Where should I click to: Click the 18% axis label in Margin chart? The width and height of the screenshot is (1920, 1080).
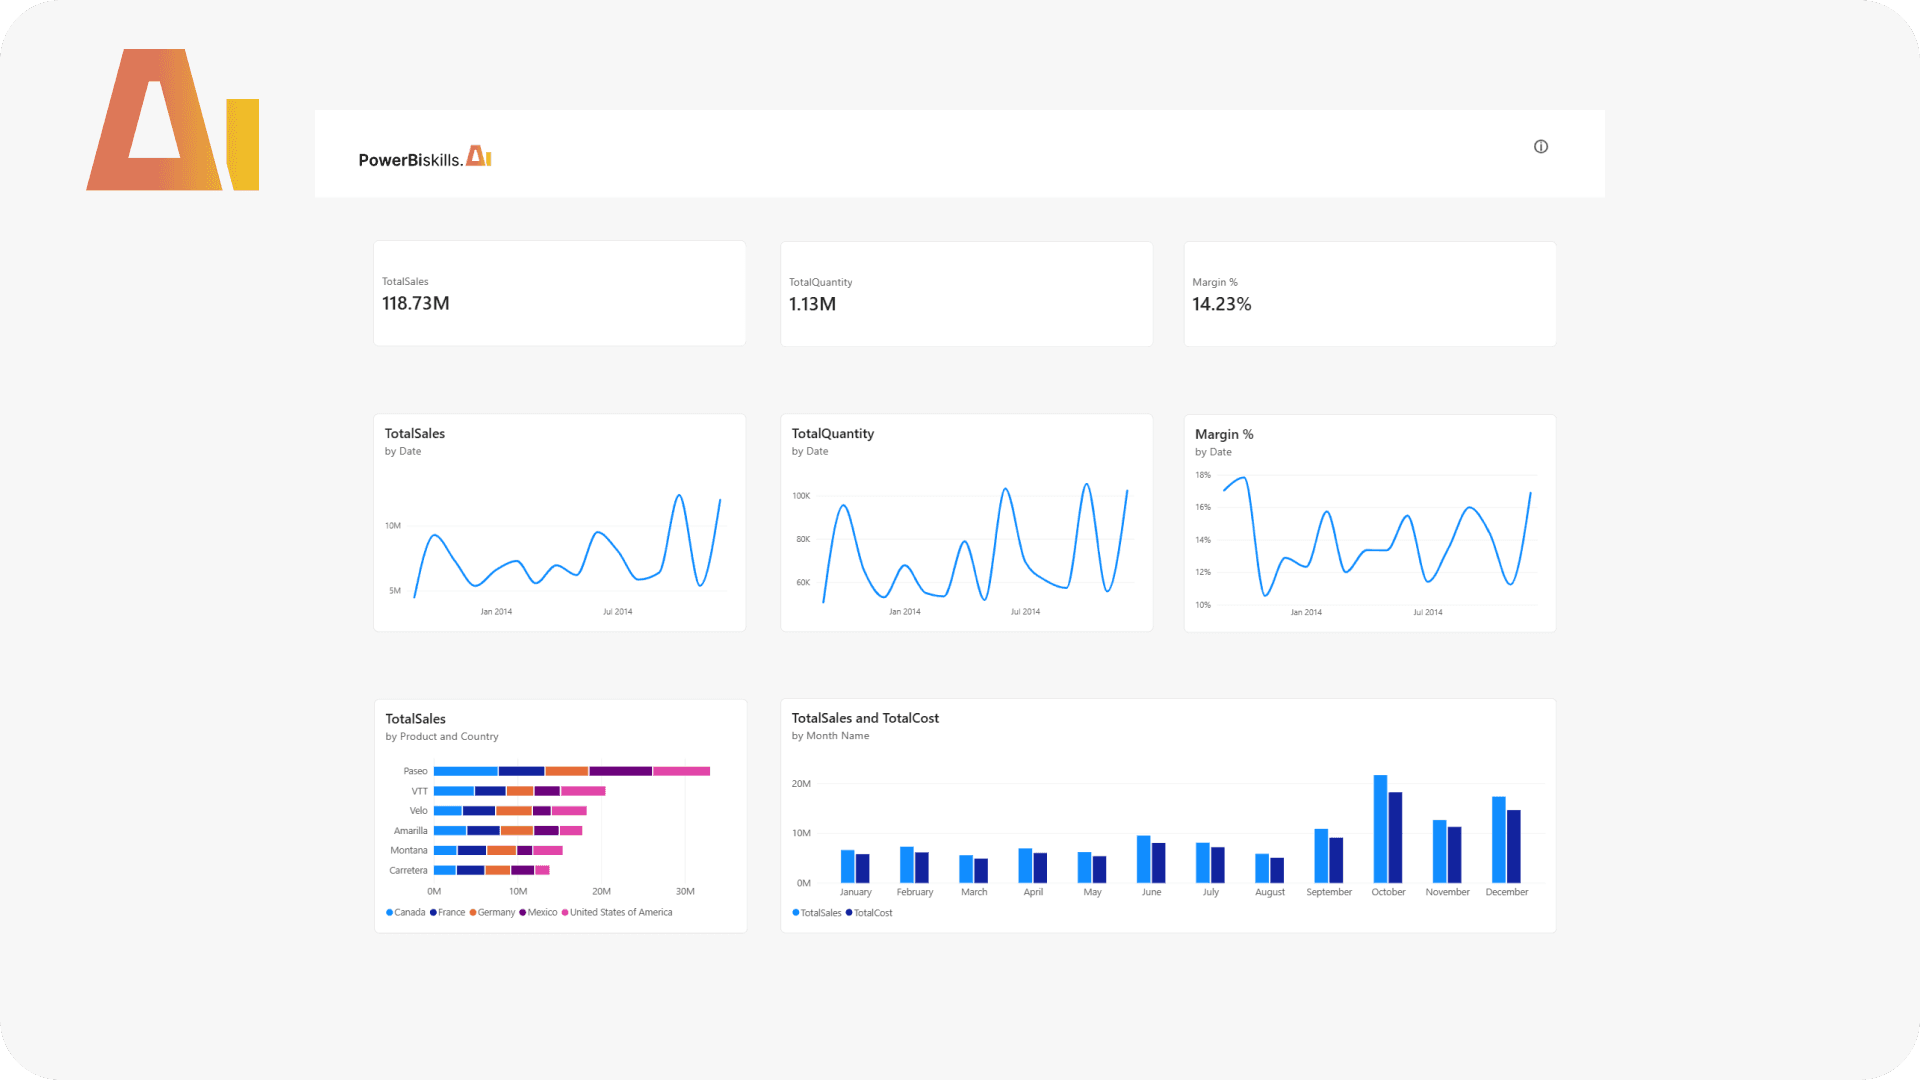coord(1202,475)
